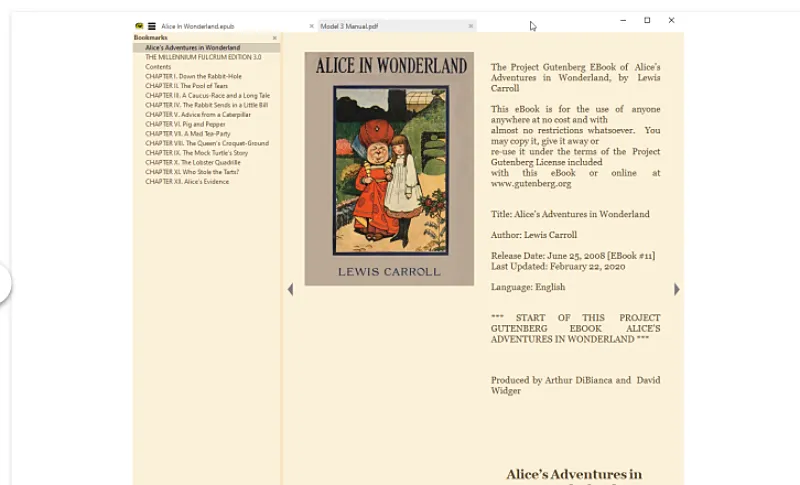
Task: Open Chapter I. Down the Rabbit-Hole
Action: [193, 76]
